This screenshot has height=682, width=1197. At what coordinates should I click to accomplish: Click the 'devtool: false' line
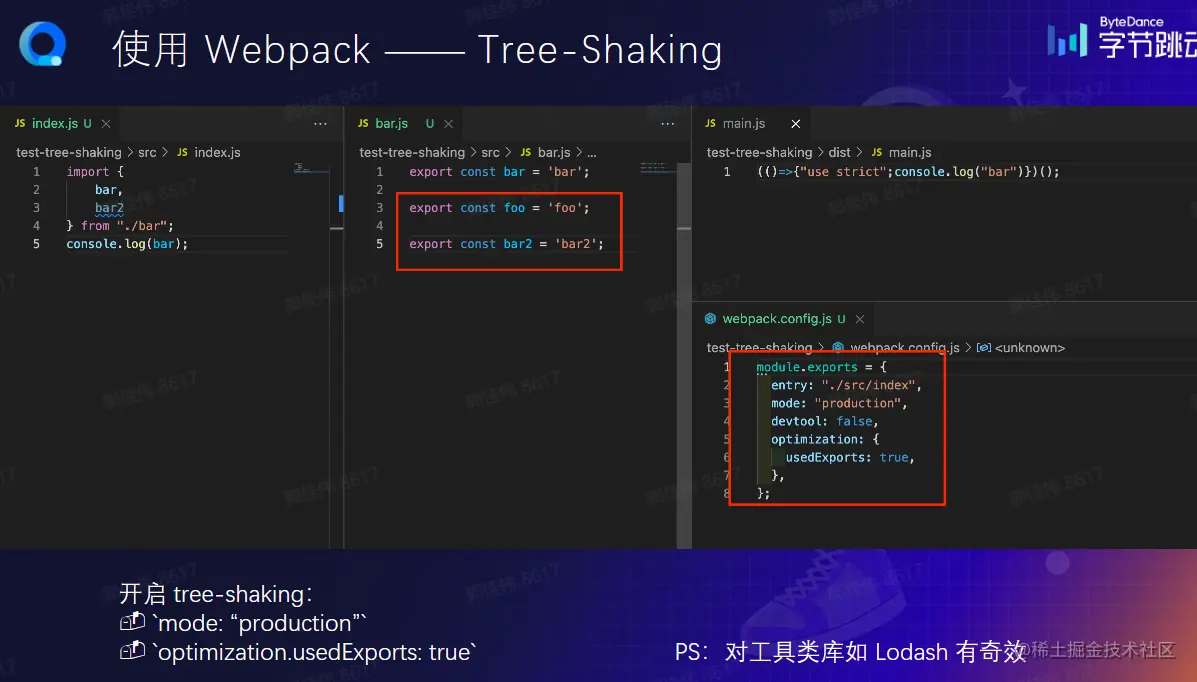(x=824, y=422)
